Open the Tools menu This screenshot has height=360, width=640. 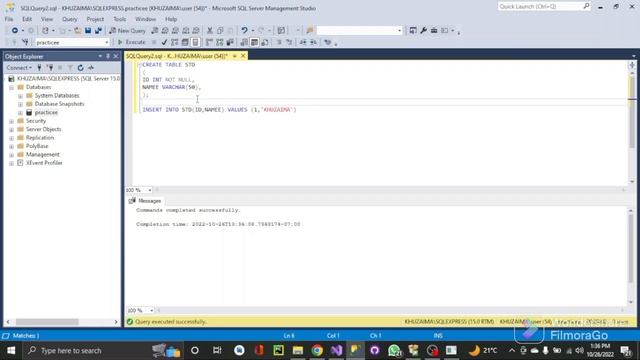tap(120, 19)
